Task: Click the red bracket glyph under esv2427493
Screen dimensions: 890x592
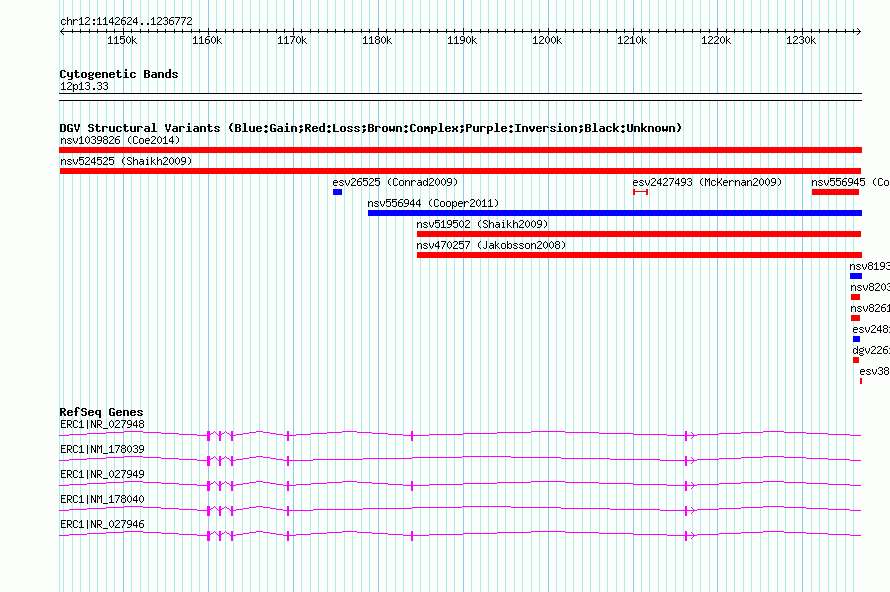Action: (640, 192)
